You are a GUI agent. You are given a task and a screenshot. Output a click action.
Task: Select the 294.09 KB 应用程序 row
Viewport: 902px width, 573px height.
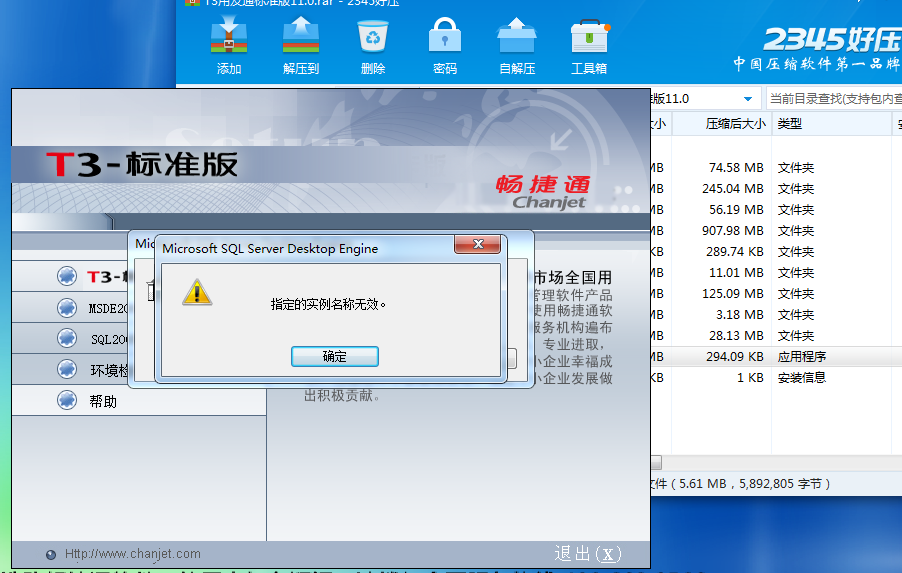coord(776,357)
